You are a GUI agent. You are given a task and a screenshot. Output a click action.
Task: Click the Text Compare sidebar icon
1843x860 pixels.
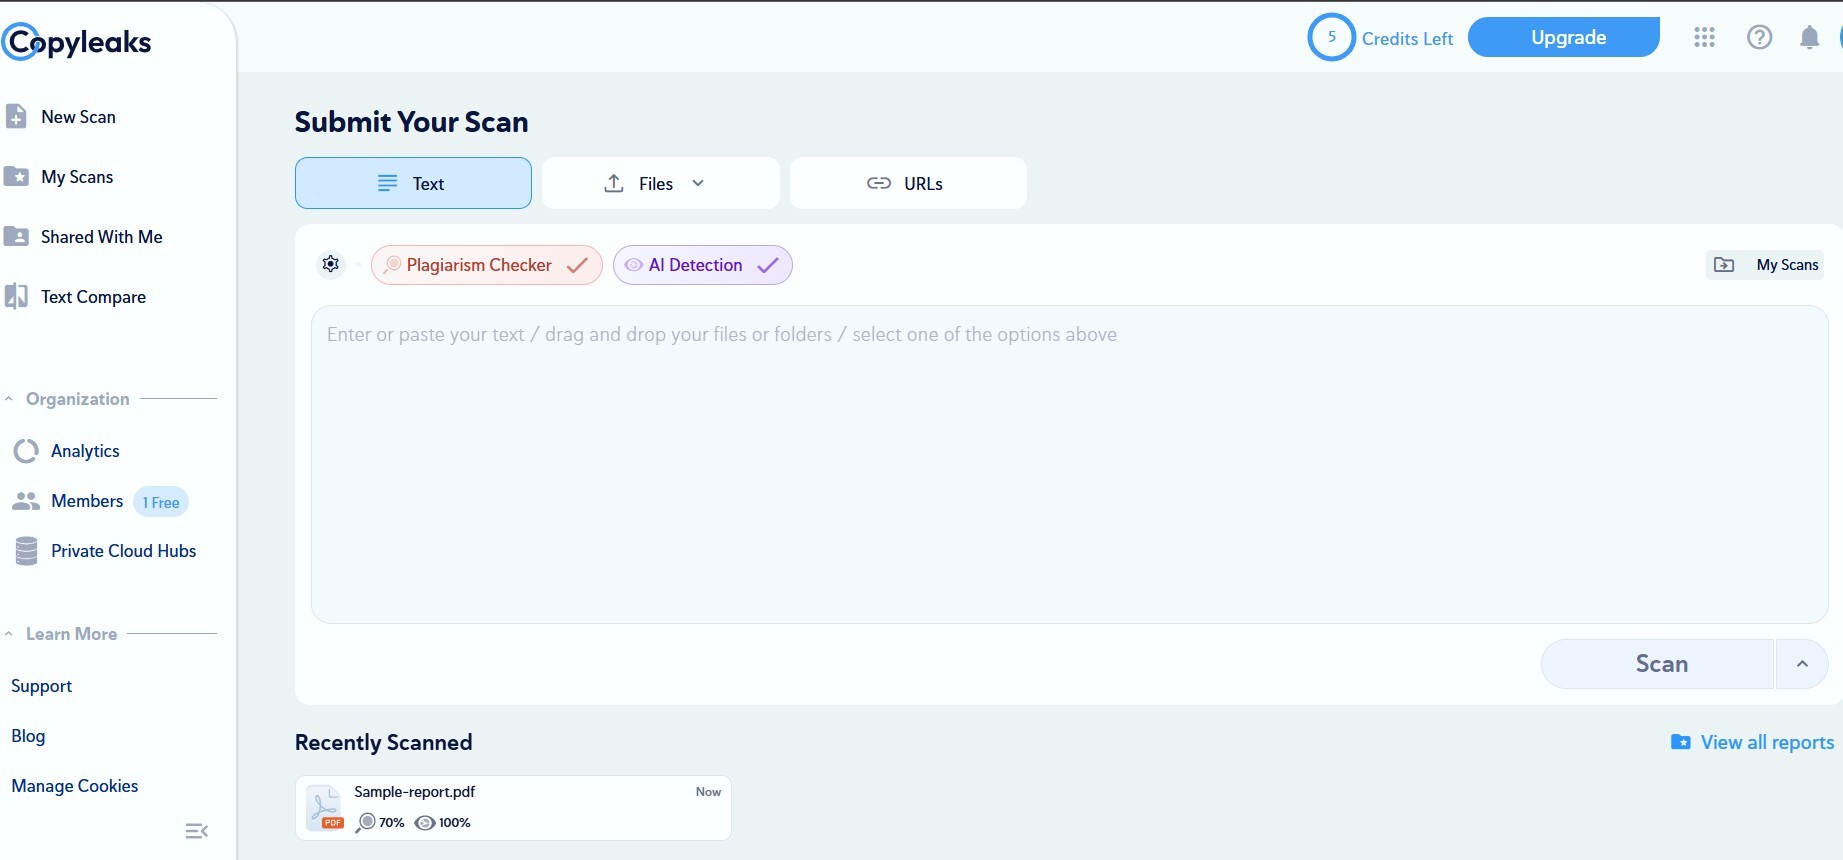click(16, 296)
